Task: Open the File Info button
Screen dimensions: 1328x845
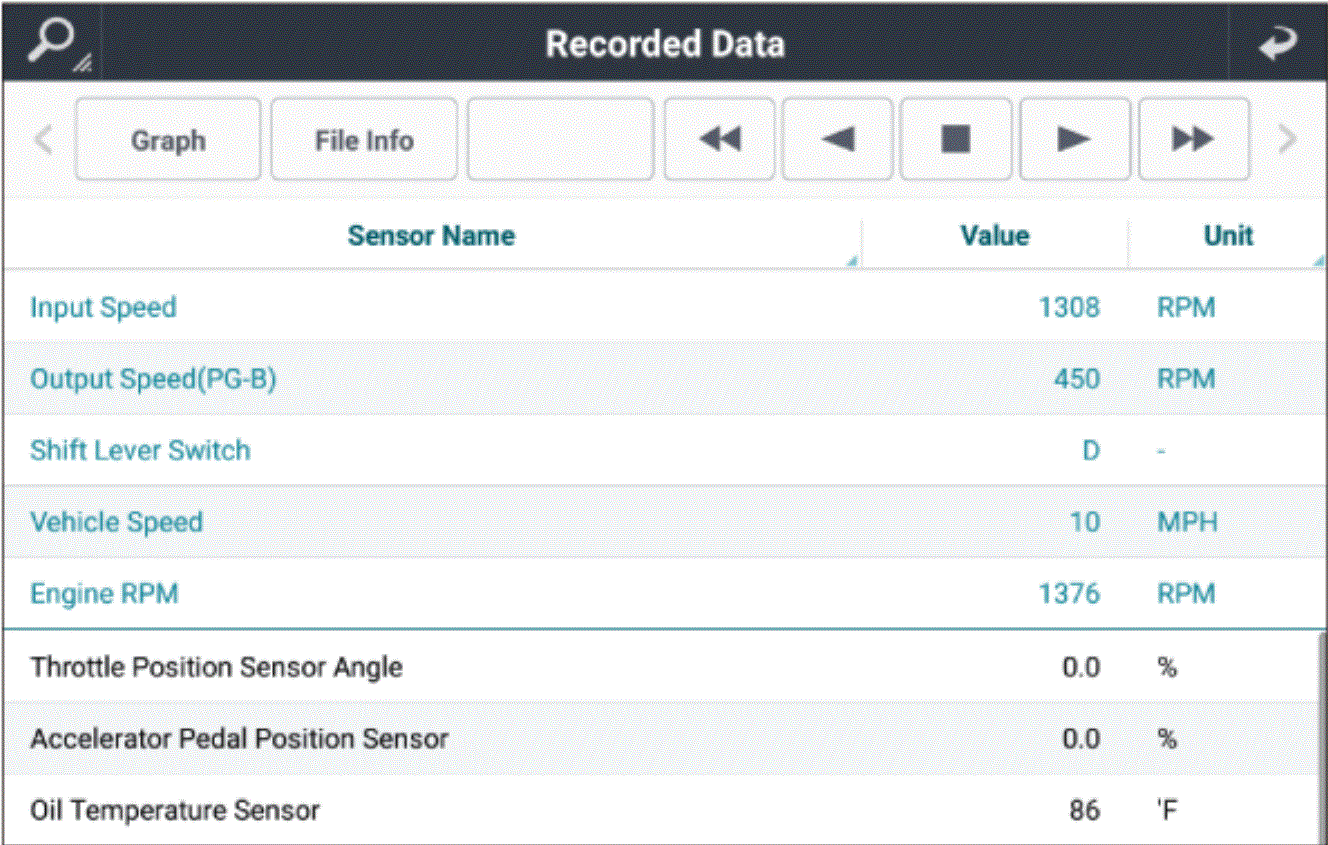Action: (x=364, y=139)
